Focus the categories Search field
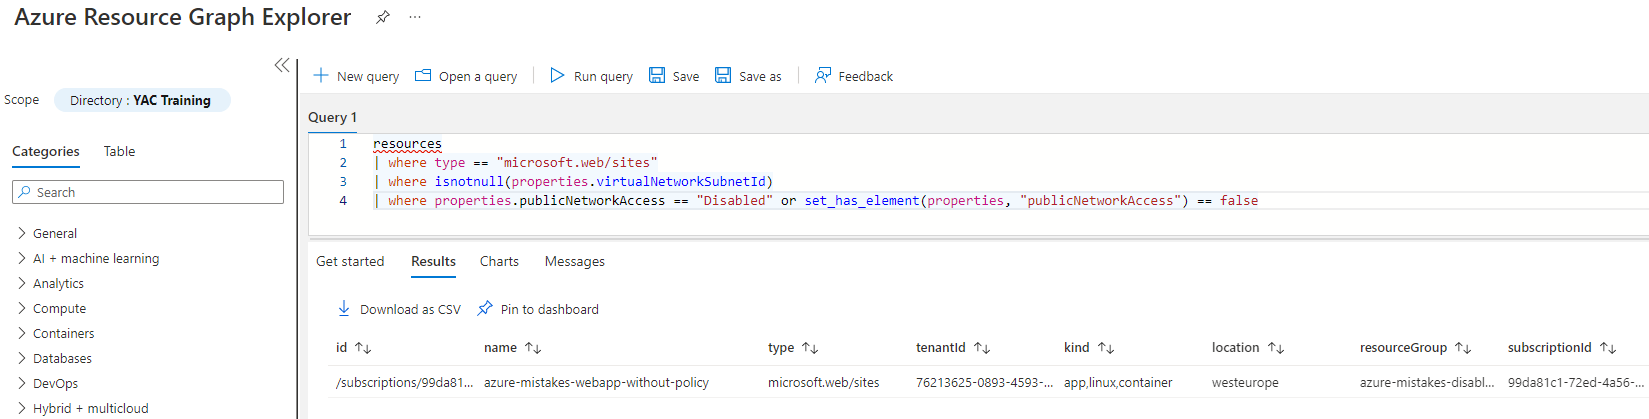This screenshot has height=419, width=1649. click(148, 192)
